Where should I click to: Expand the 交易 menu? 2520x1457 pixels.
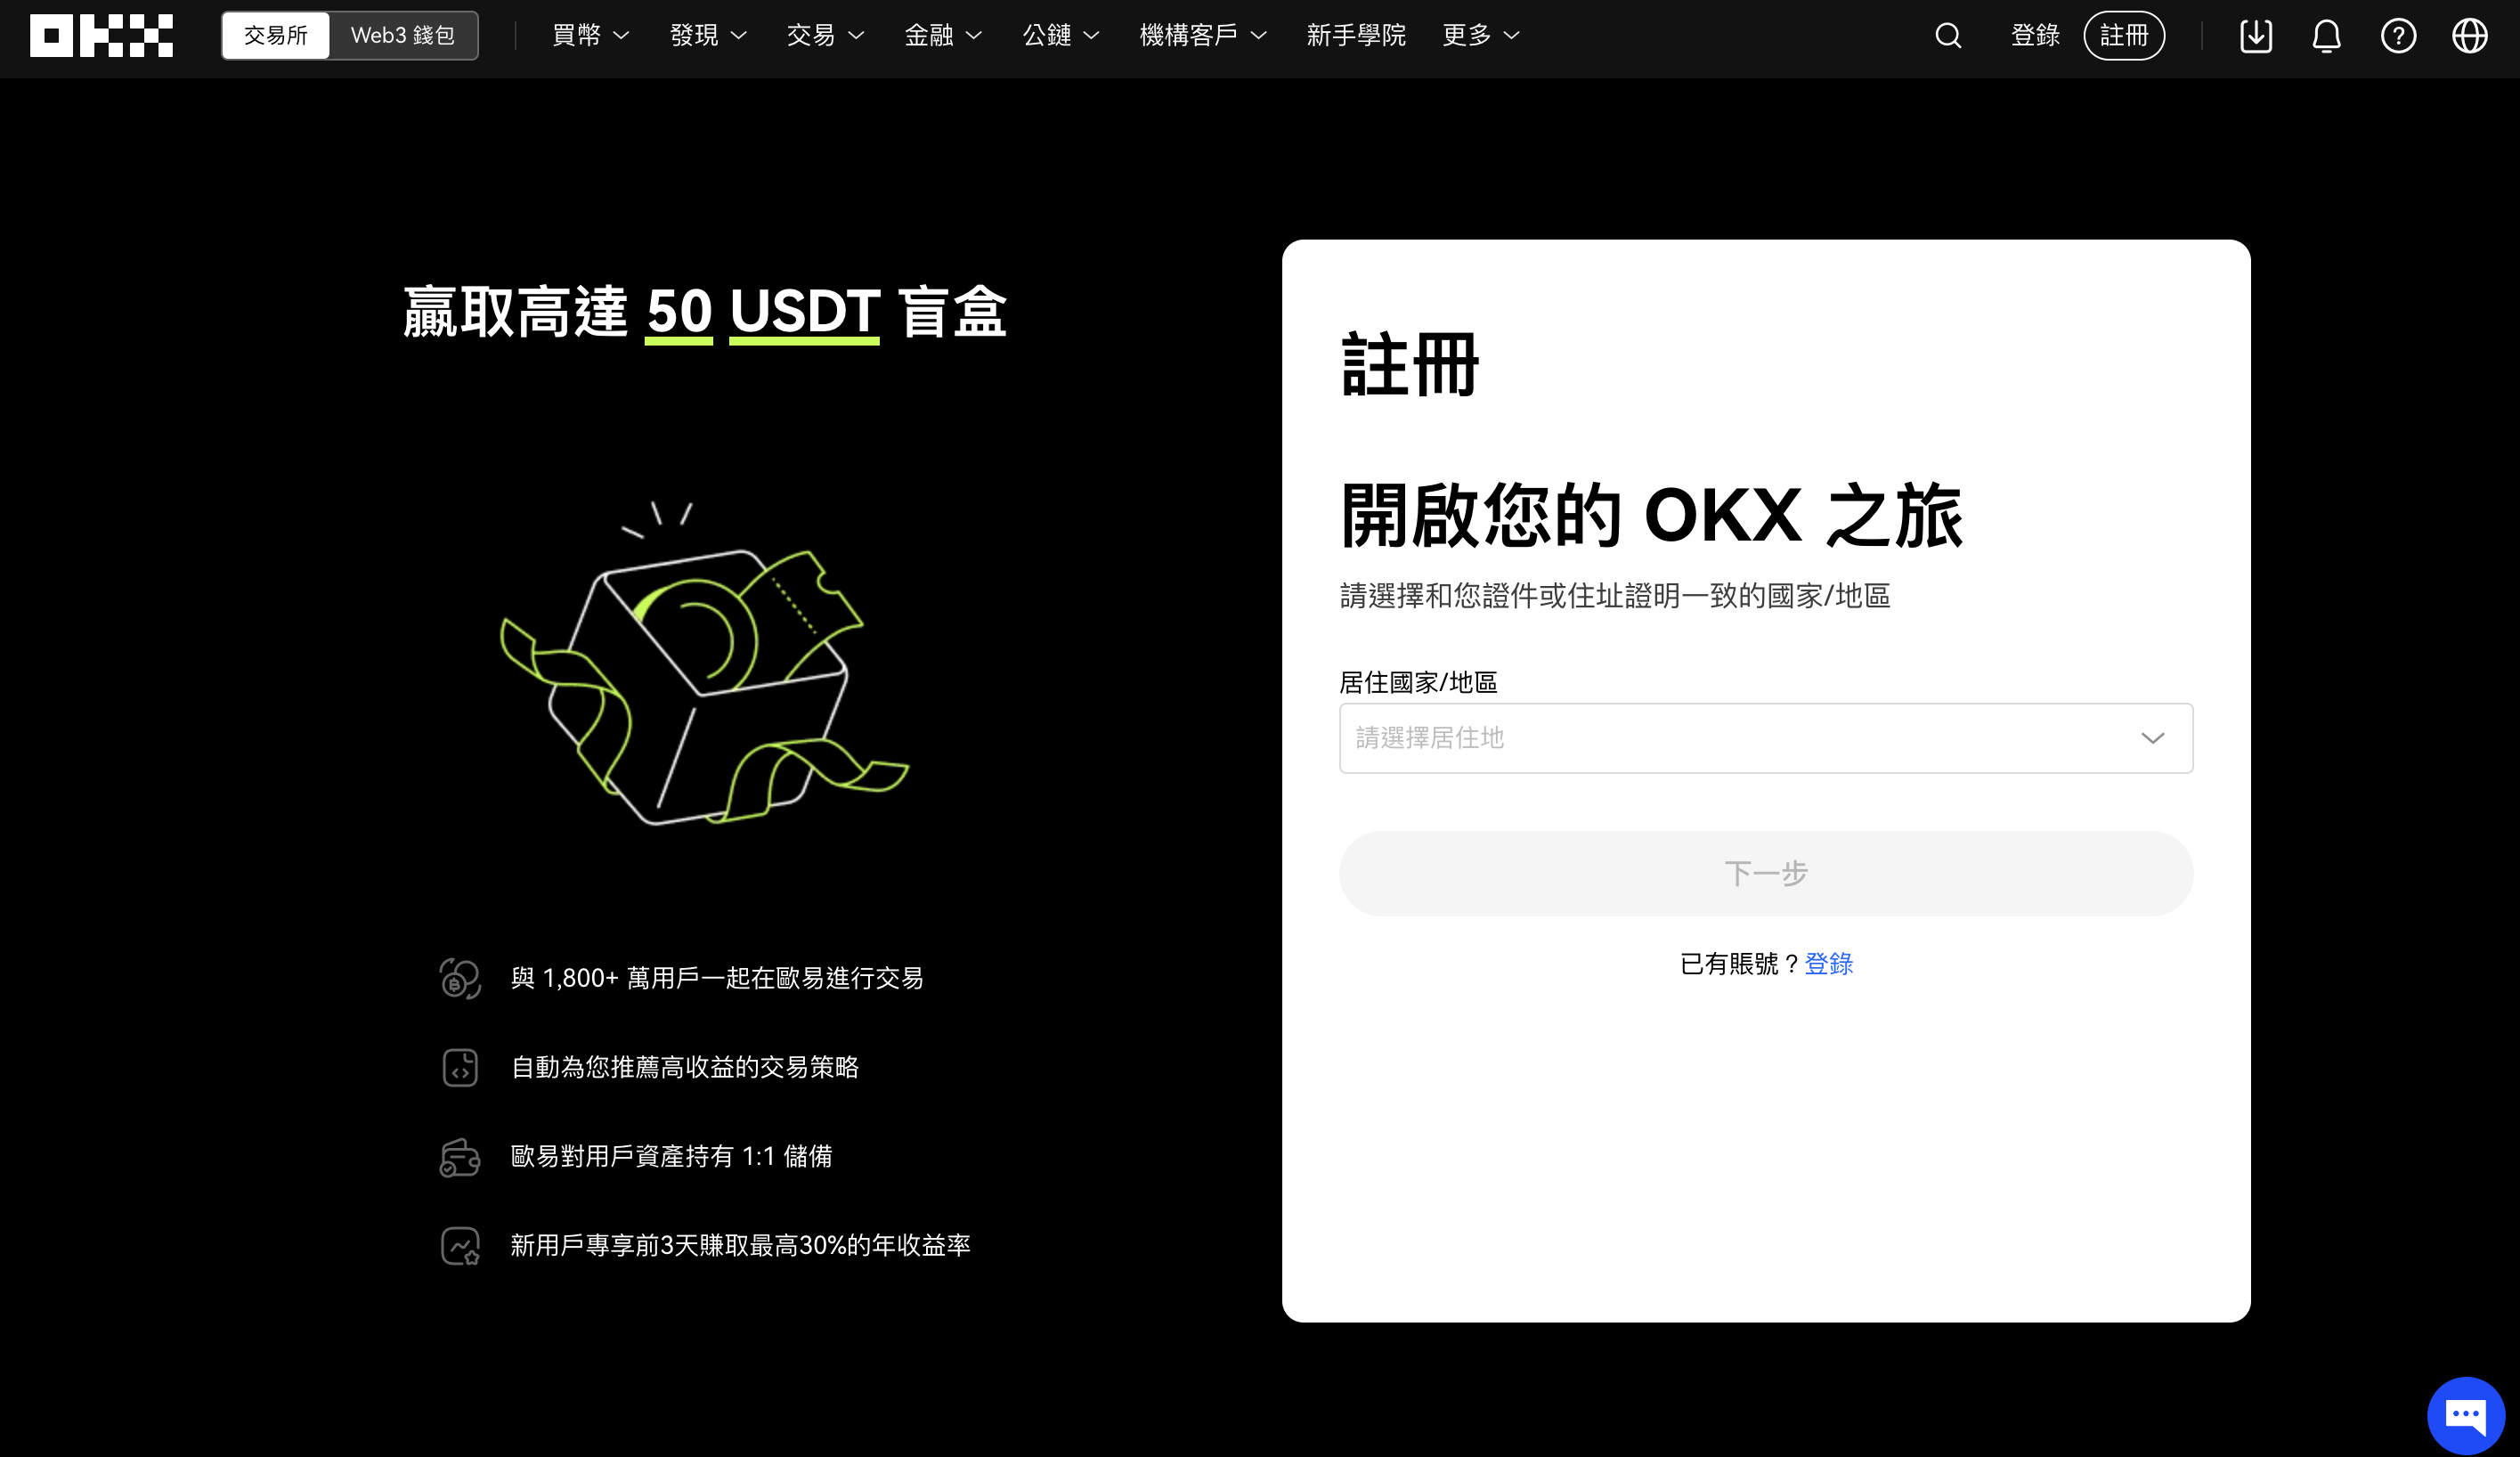[826, 36]
